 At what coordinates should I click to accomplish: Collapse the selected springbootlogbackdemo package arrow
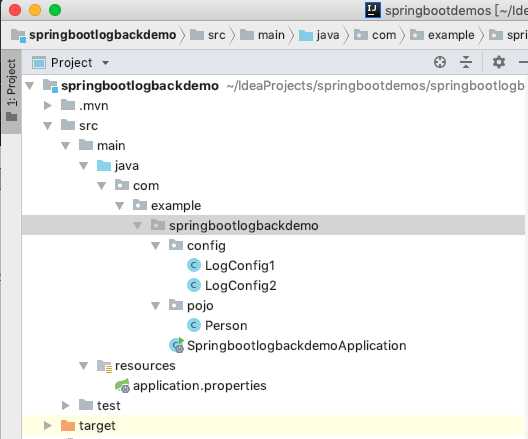point(137,226)
